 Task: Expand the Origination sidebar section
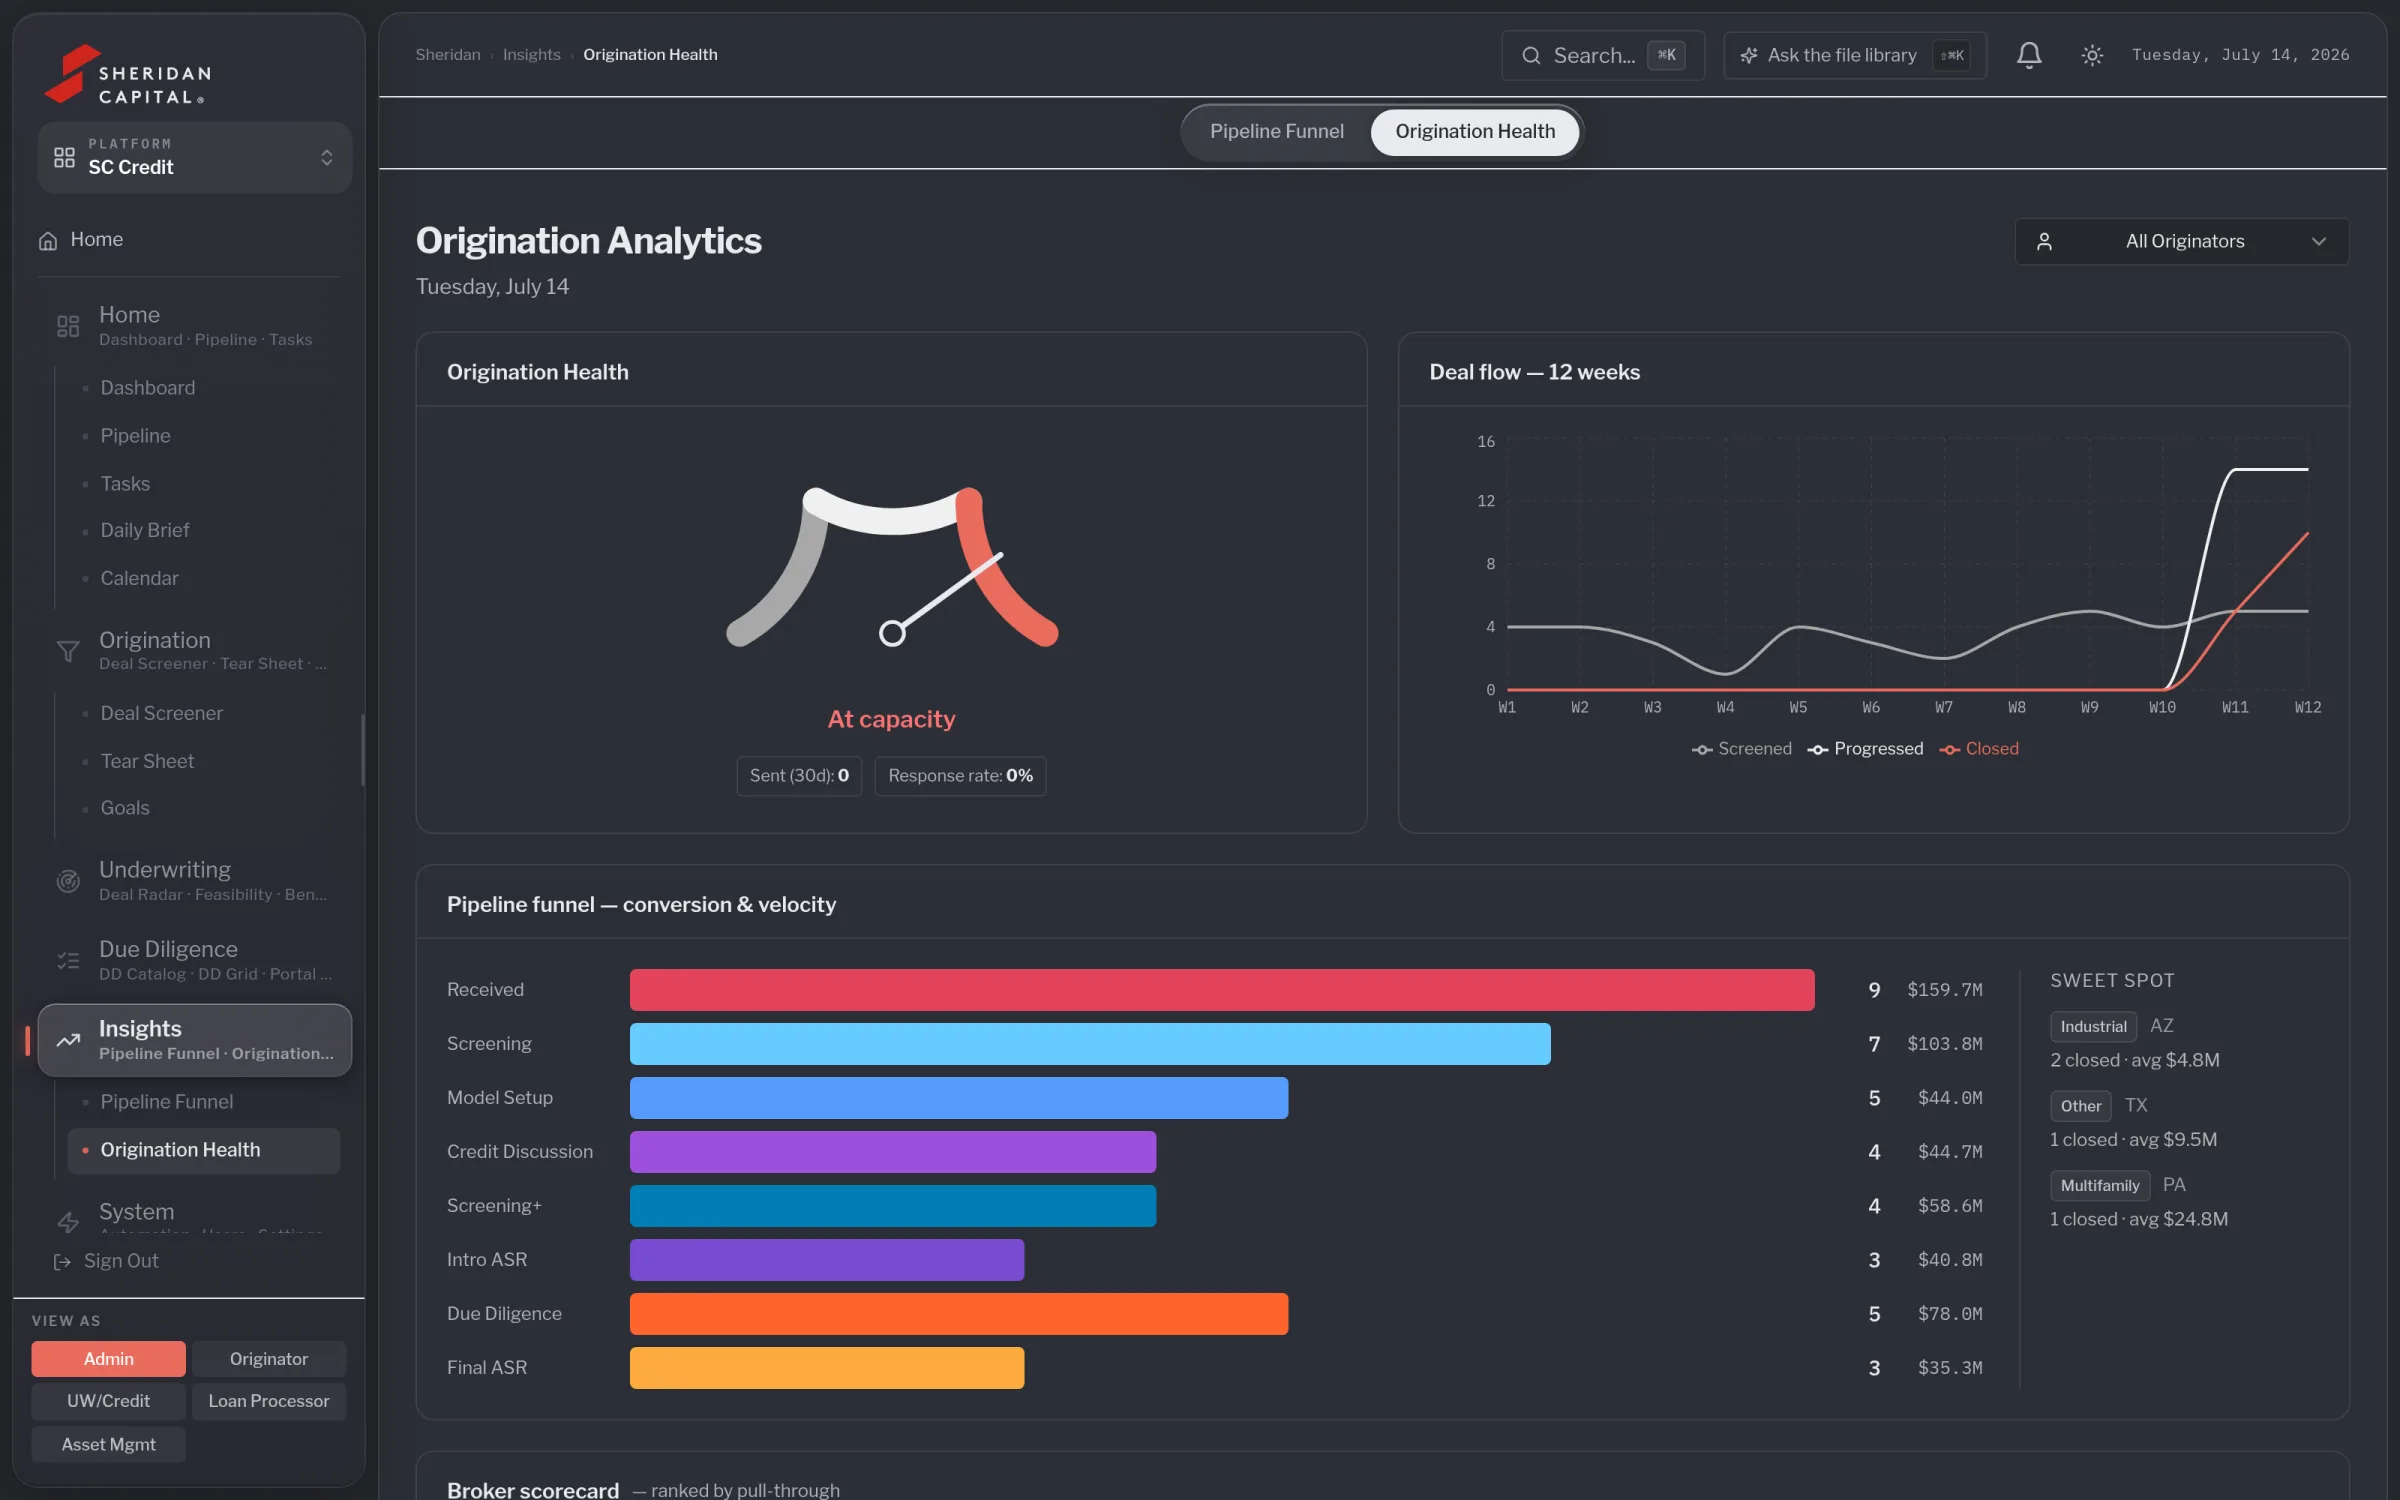click(x=194, y=650)
